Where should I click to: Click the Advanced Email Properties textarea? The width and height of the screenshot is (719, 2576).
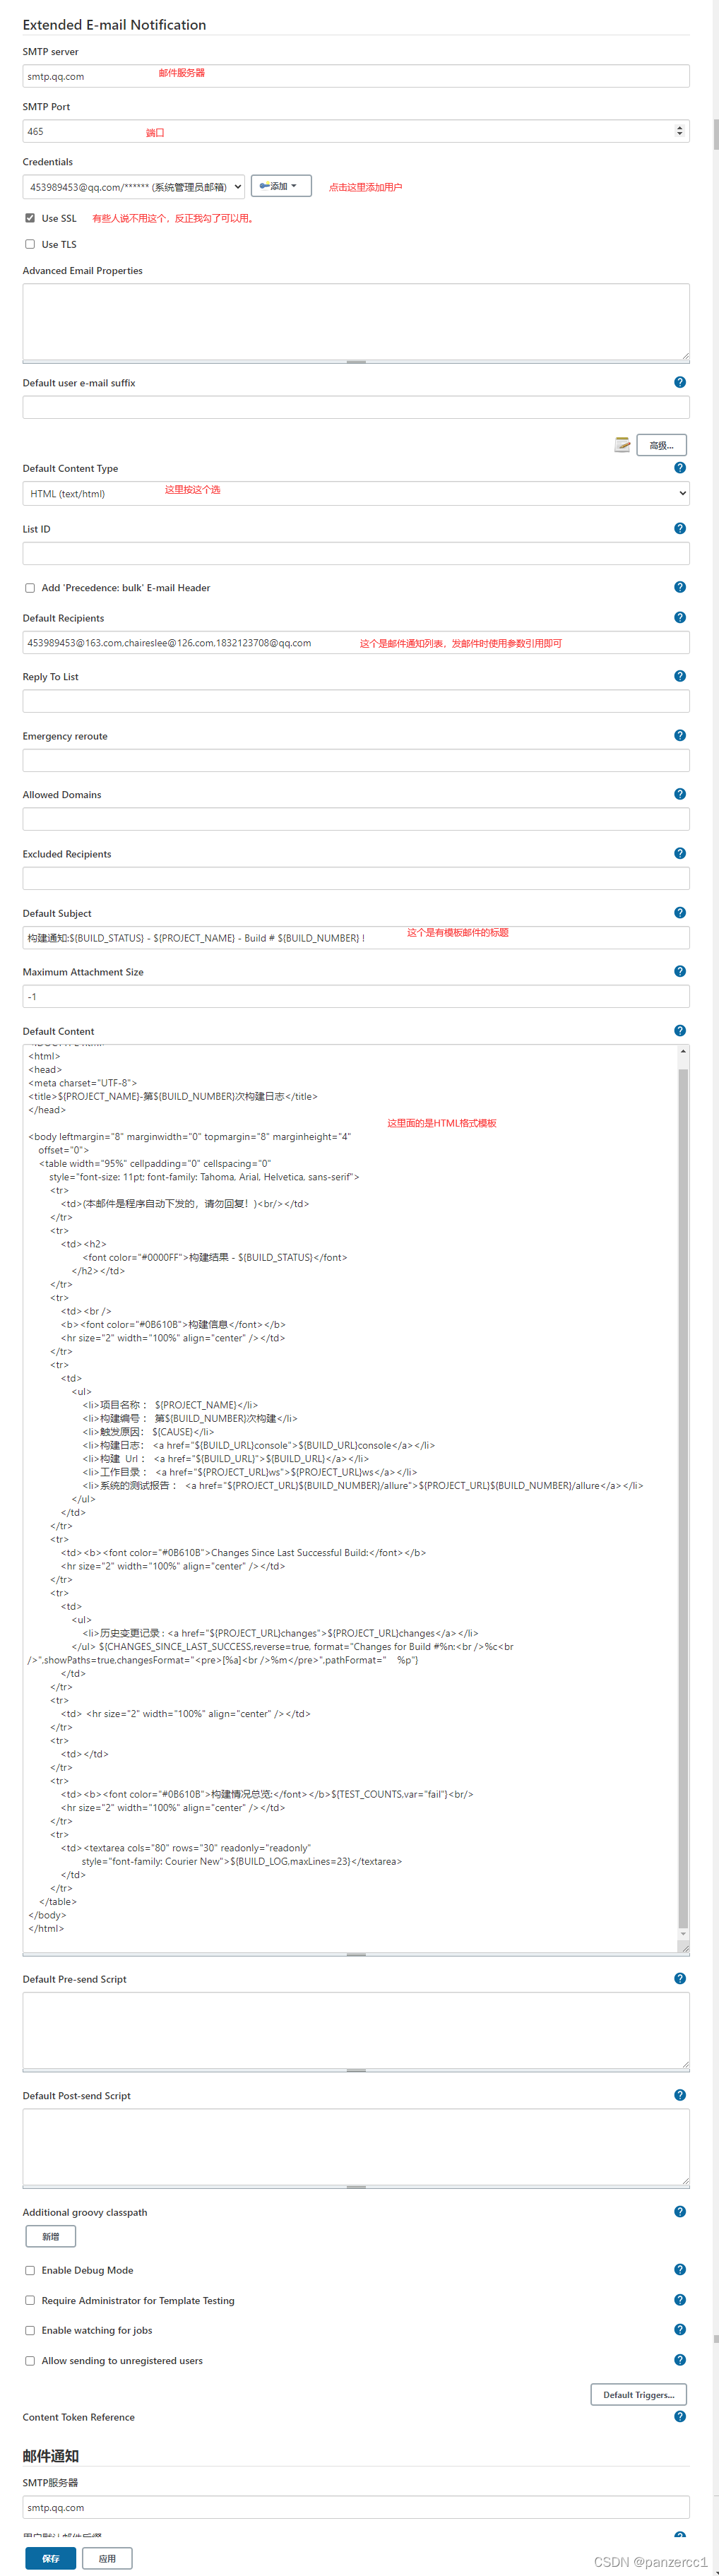356,321
